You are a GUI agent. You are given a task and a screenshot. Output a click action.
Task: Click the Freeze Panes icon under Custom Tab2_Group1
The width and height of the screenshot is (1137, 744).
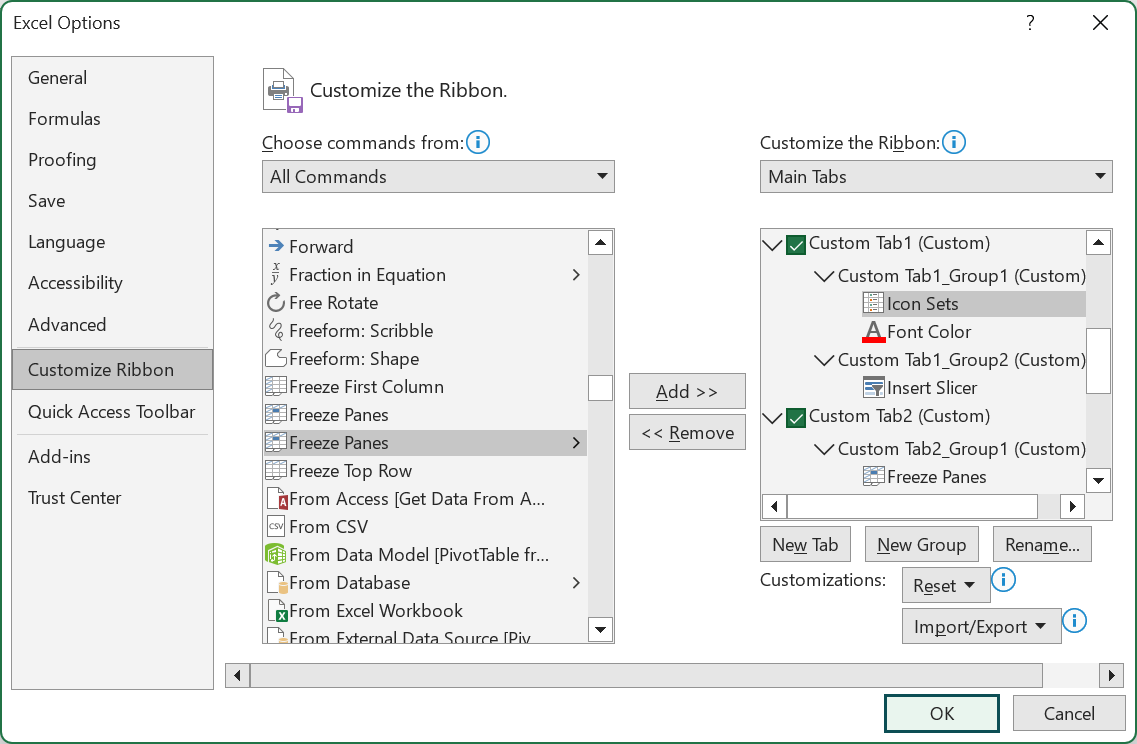[873, 476]
